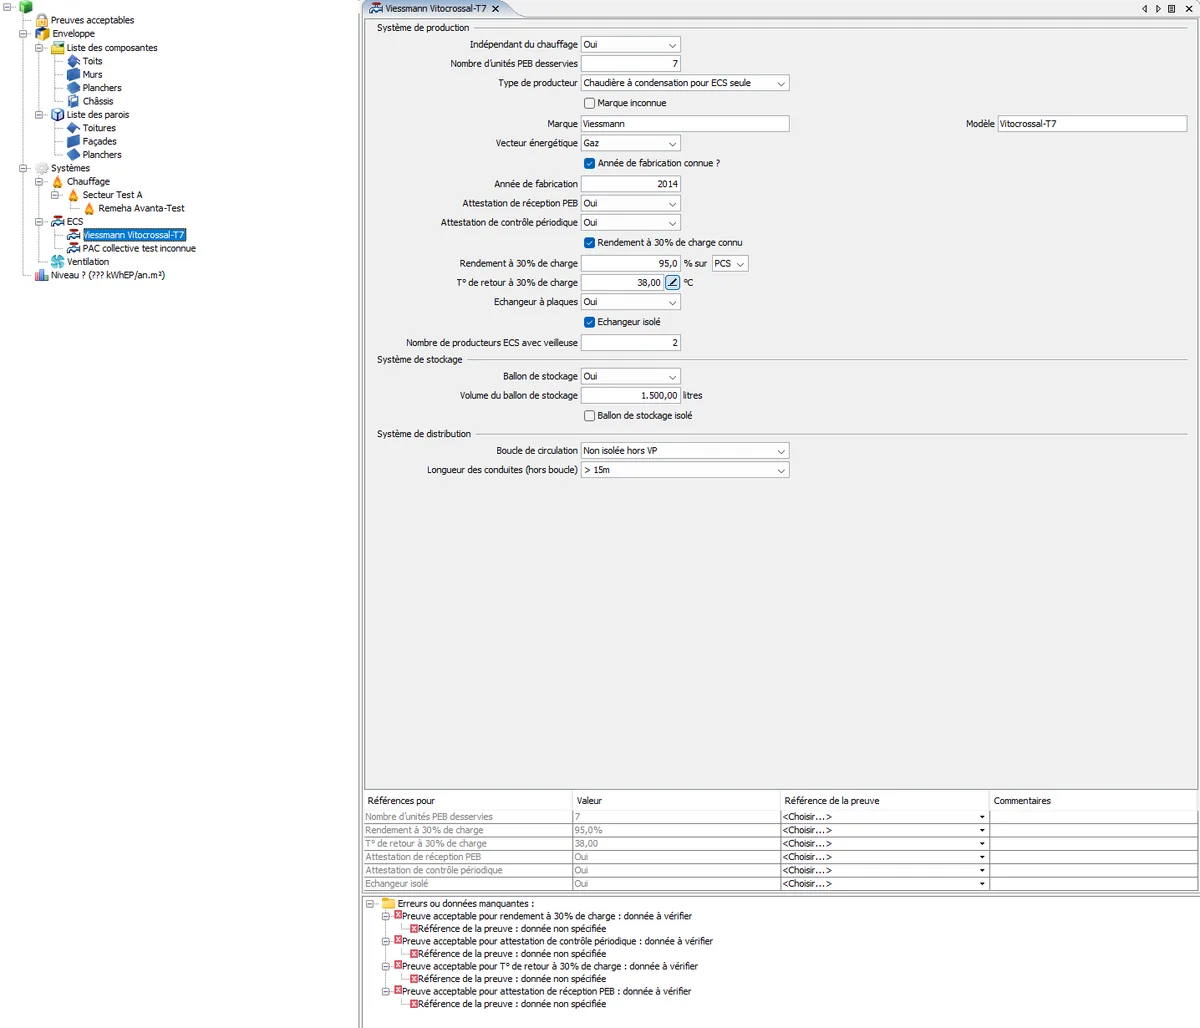The image size is (1200, 1028).
Task: Collapse the Liste des composantes tree node
Action: 39,48
